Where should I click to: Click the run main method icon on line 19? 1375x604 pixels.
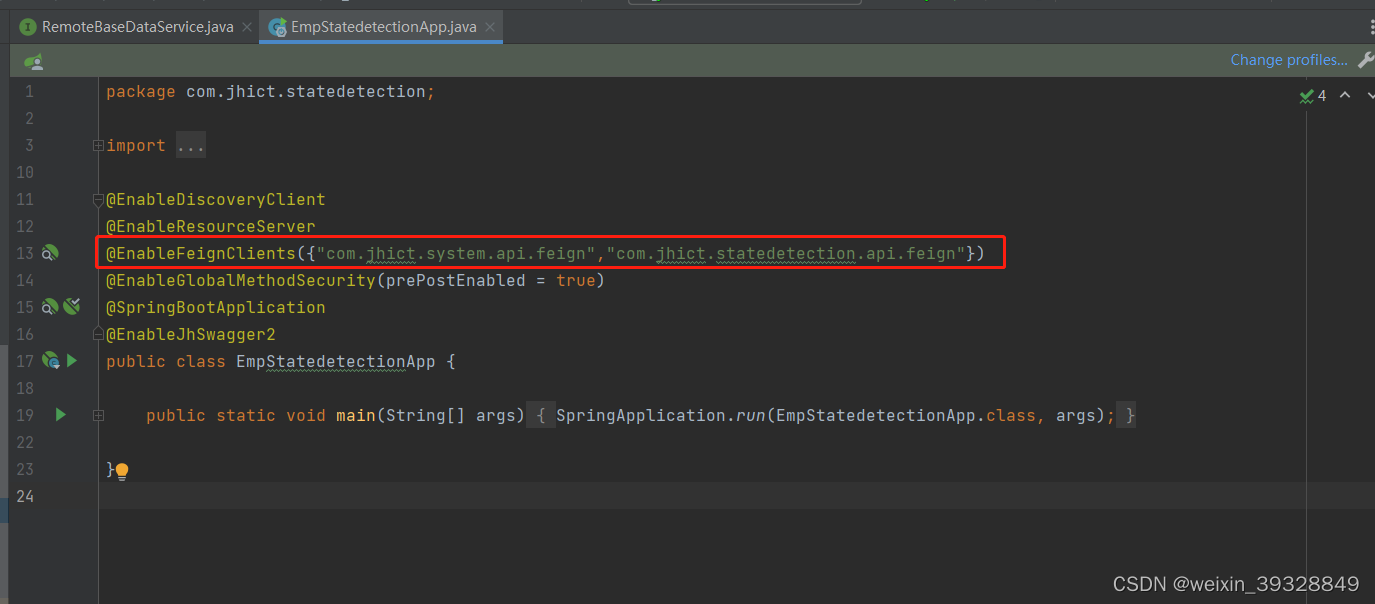click(x=60, y=414)
